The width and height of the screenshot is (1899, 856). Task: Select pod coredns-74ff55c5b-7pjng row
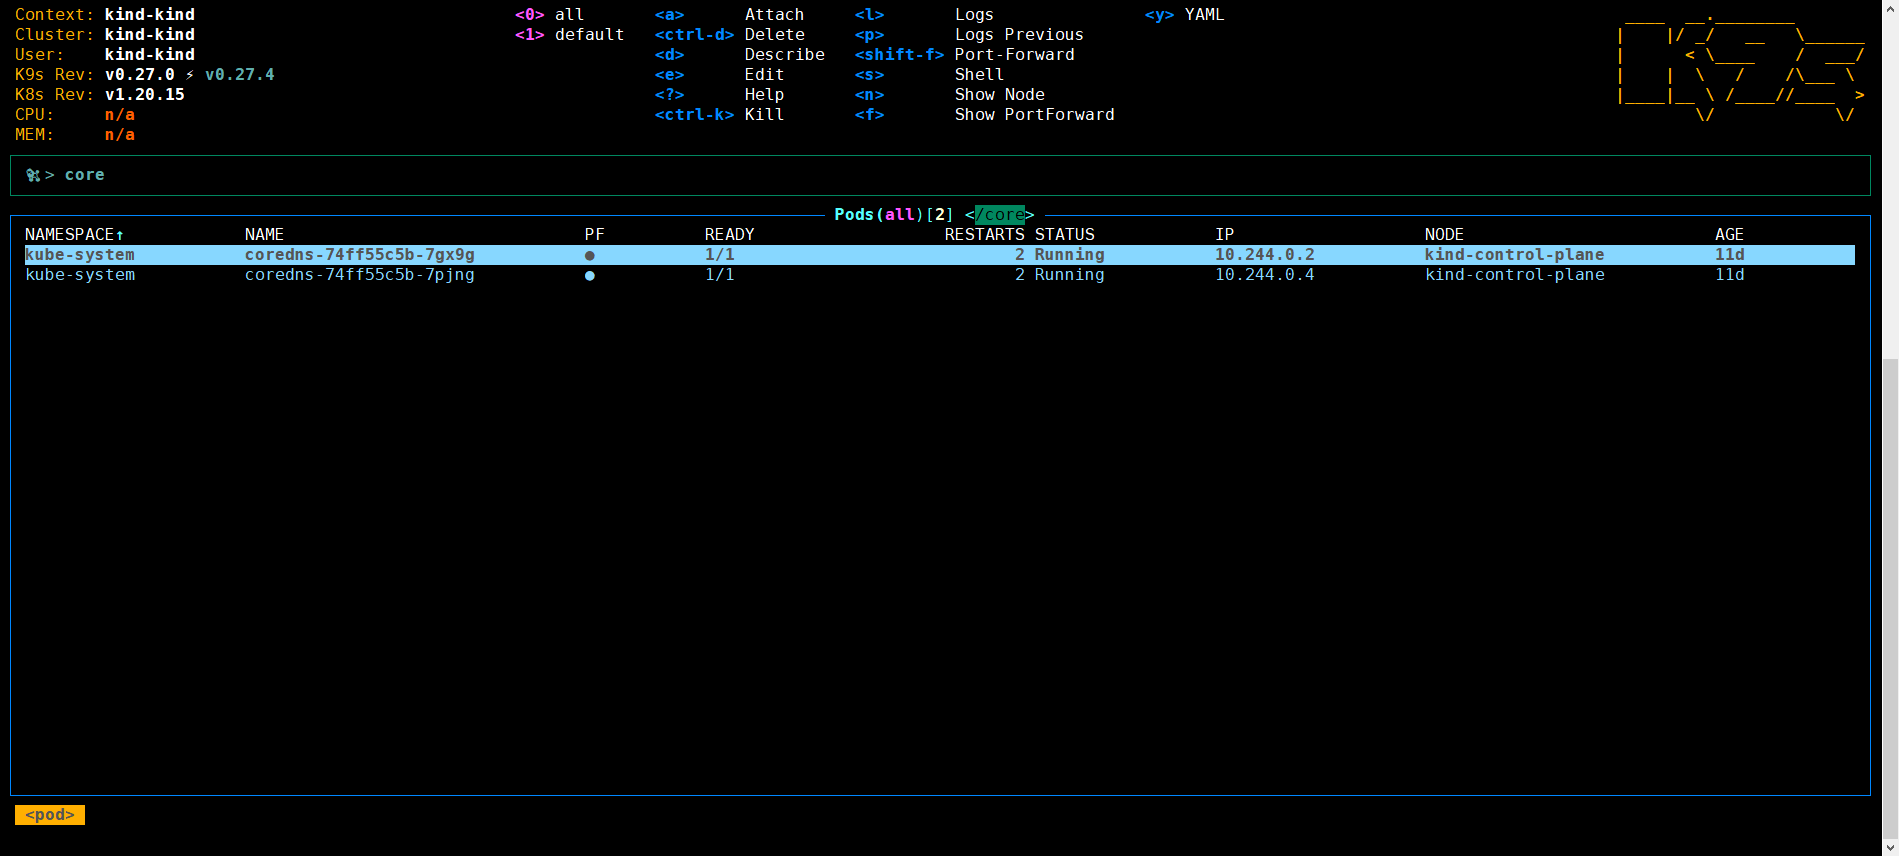[x=359, y=275]
